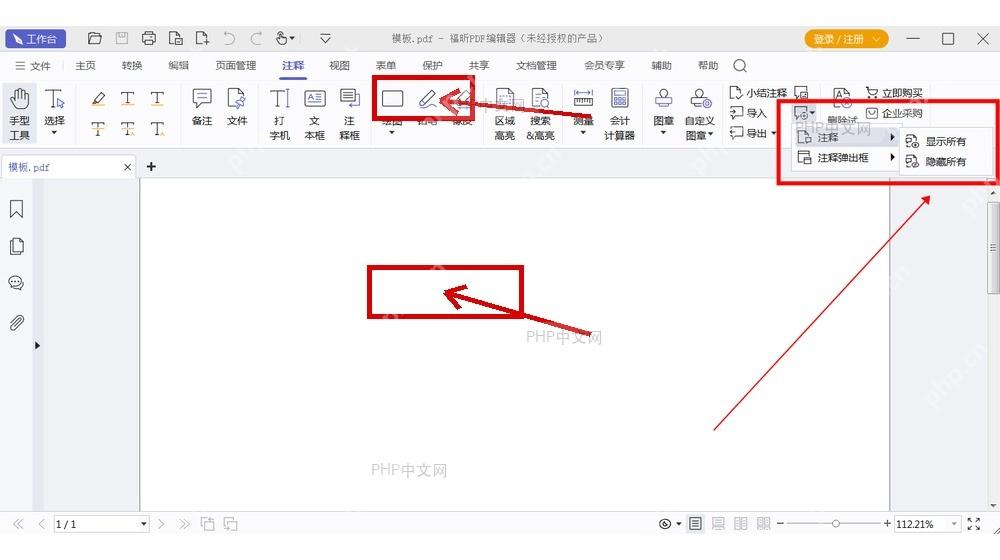Click the print icon in quick toolbar

pyautogui.click(x=149, y=39)
